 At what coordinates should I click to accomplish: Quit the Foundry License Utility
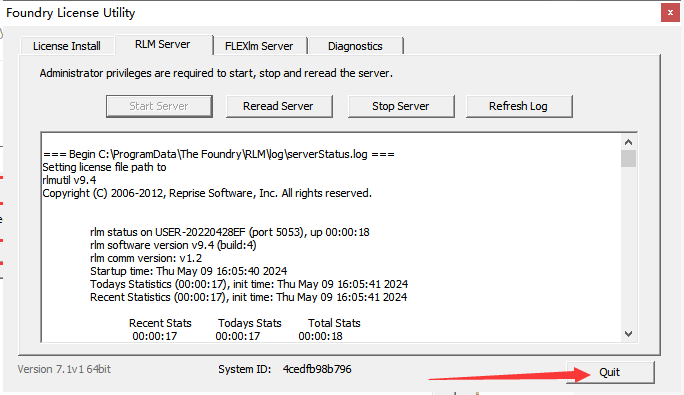[610, 372]
